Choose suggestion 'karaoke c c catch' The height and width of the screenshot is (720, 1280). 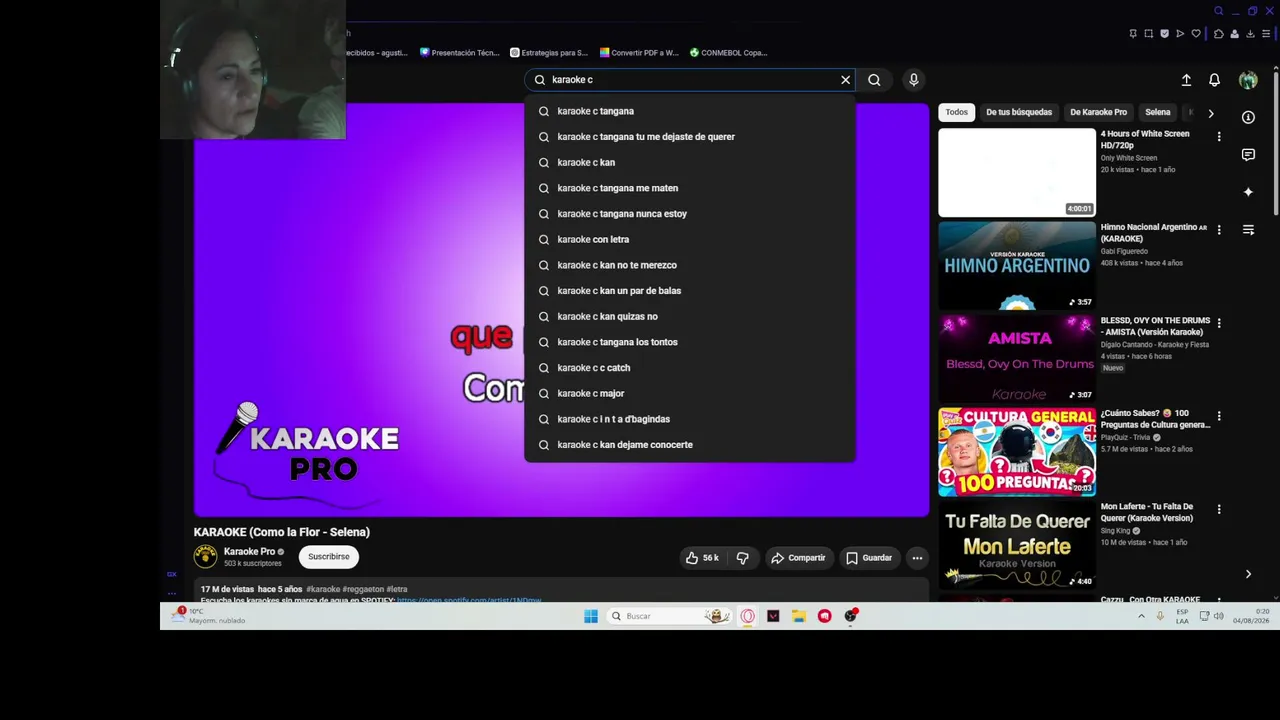point(690,368)
